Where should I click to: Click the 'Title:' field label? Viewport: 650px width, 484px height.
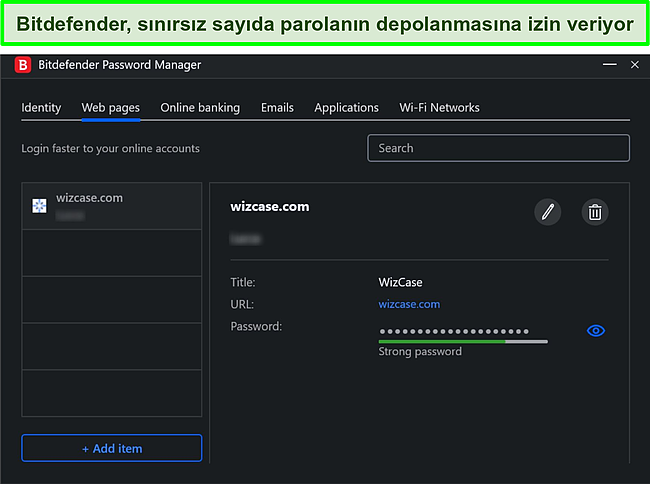pos(243,283)
